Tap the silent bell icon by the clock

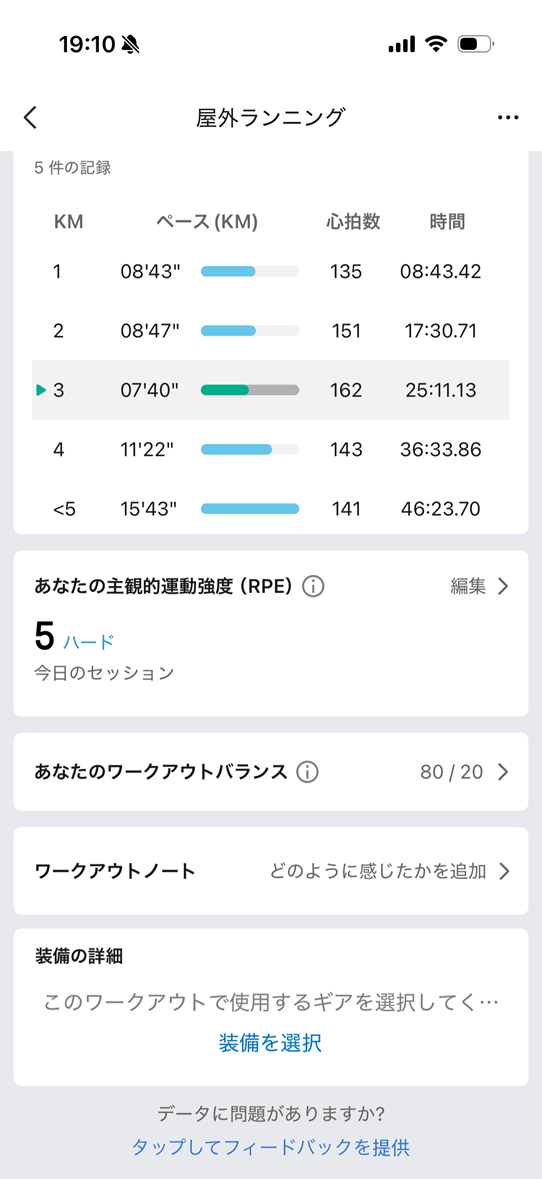pyautogui.click(x=131, y=45)
